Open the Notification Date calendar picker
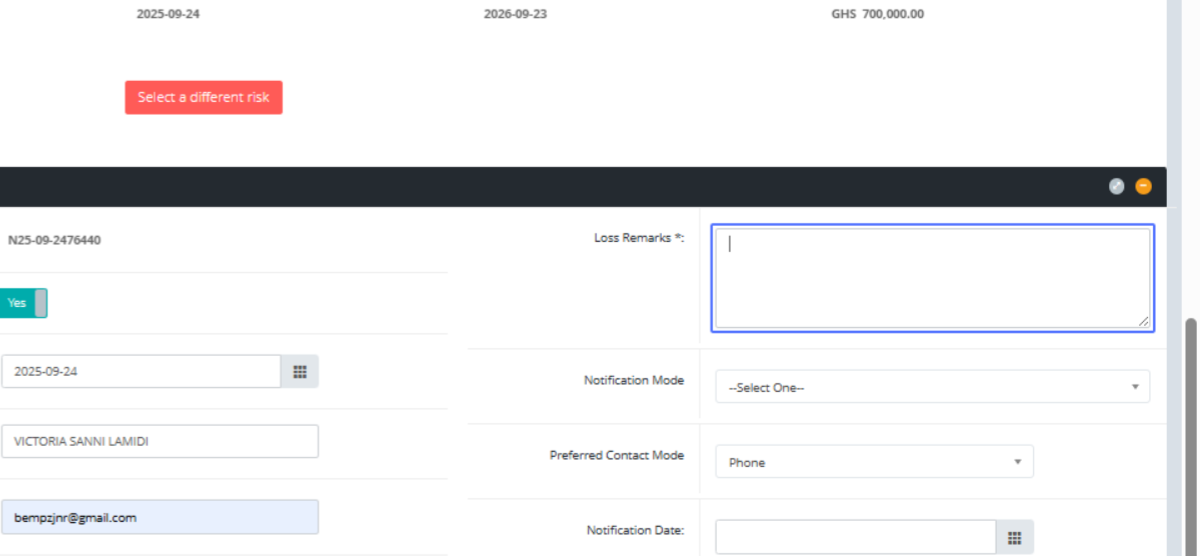 pyautogui.click(x=1014, y=537)
